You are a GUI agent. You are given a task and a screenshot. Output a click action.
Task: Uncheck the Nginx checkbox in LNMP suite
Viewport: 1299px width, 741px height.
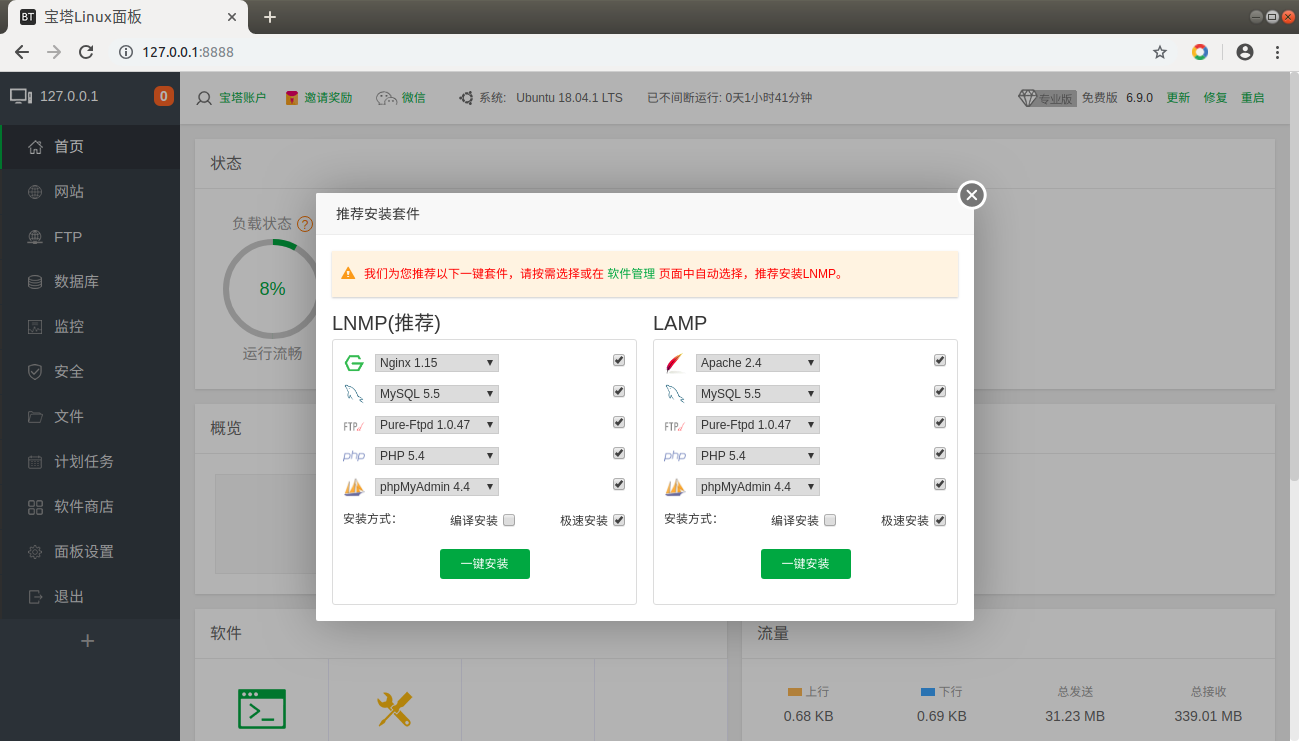tap(618, 360)
